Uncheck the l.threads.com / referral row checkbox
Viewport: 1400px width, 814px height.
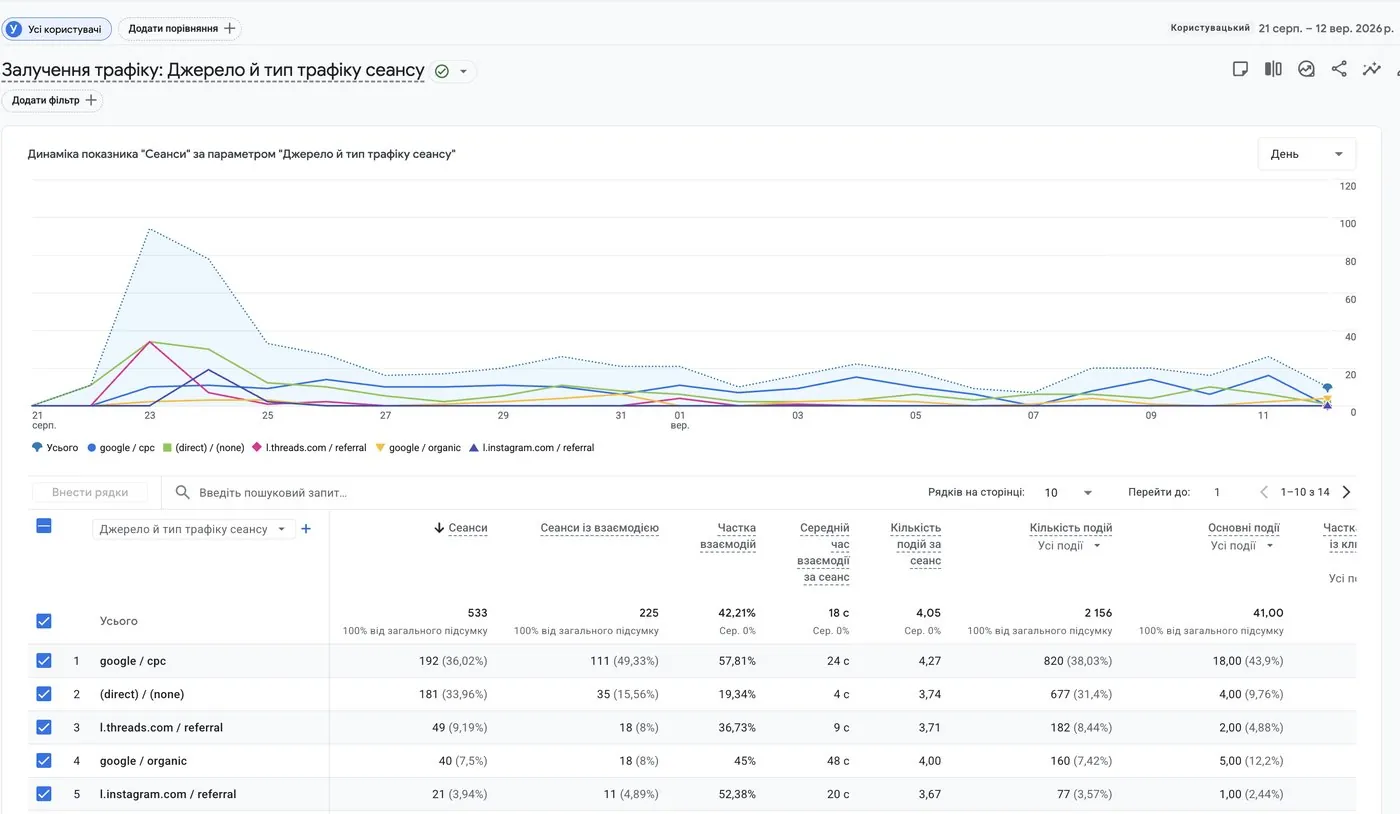[44, 727]
